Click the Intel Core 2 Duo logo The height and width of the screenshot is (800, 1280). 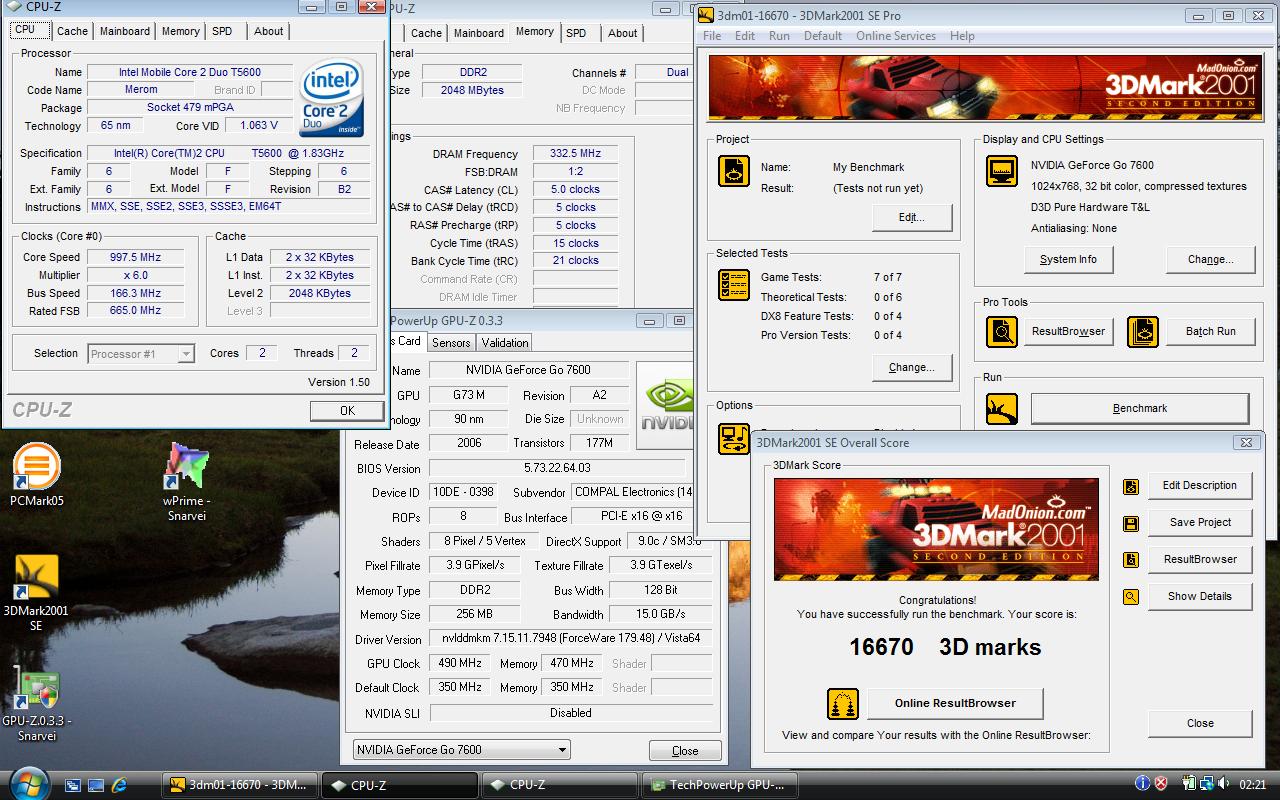pos(331,98)
